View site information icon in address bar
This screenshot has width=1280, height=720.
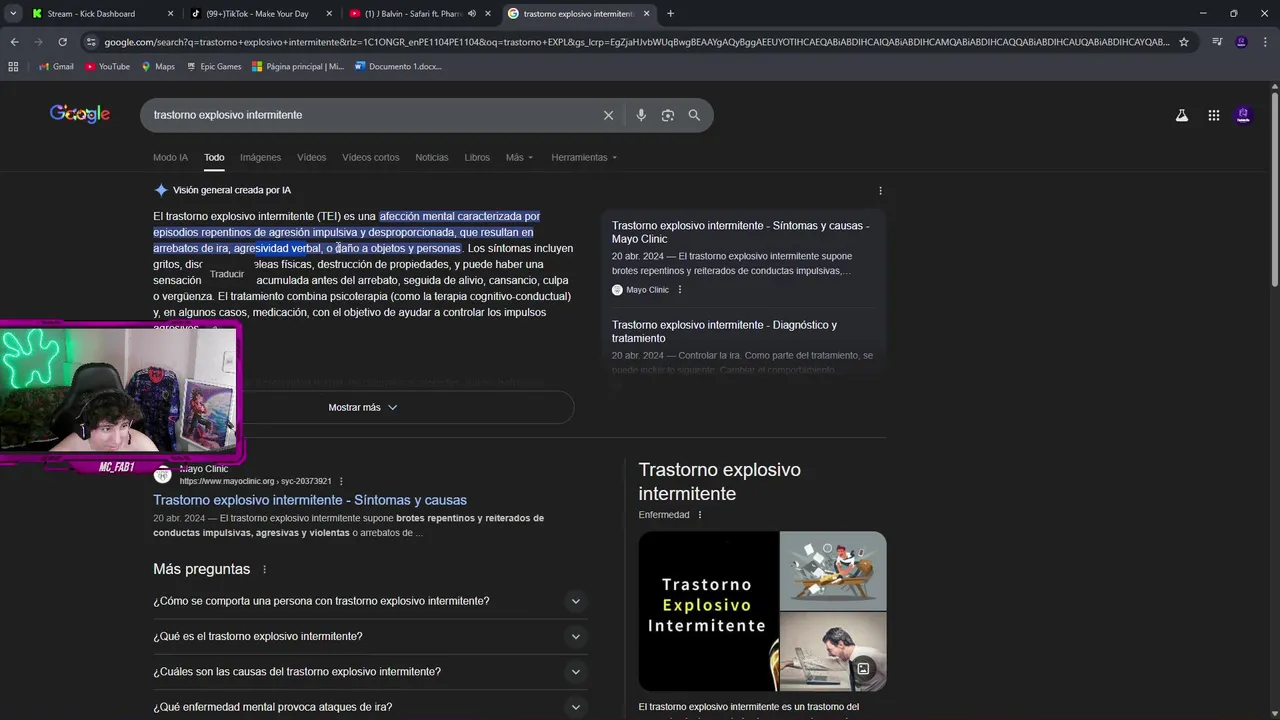click(91, 42)
